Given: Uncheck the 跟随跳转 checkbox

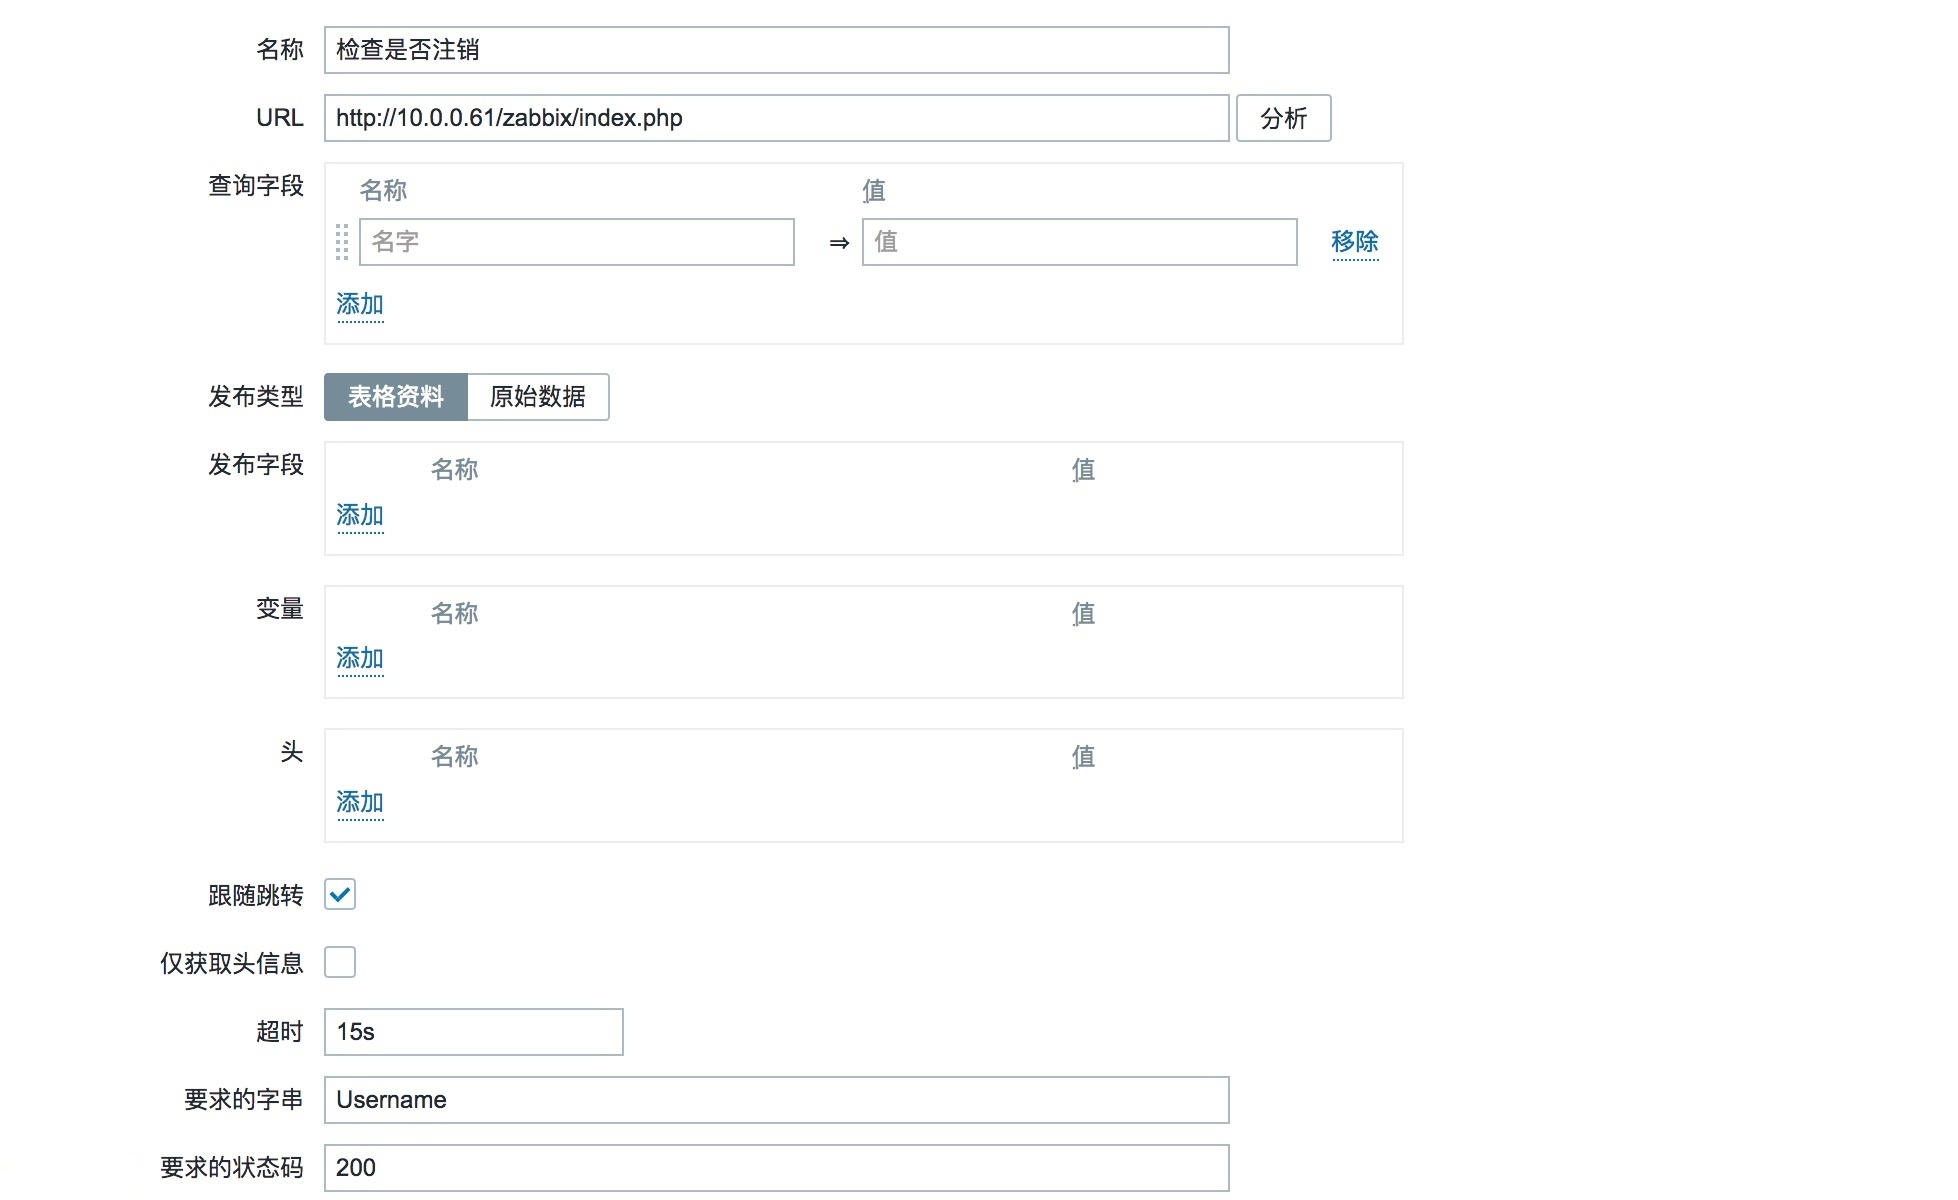Looking at the screenshot, I should coord(340,894).
